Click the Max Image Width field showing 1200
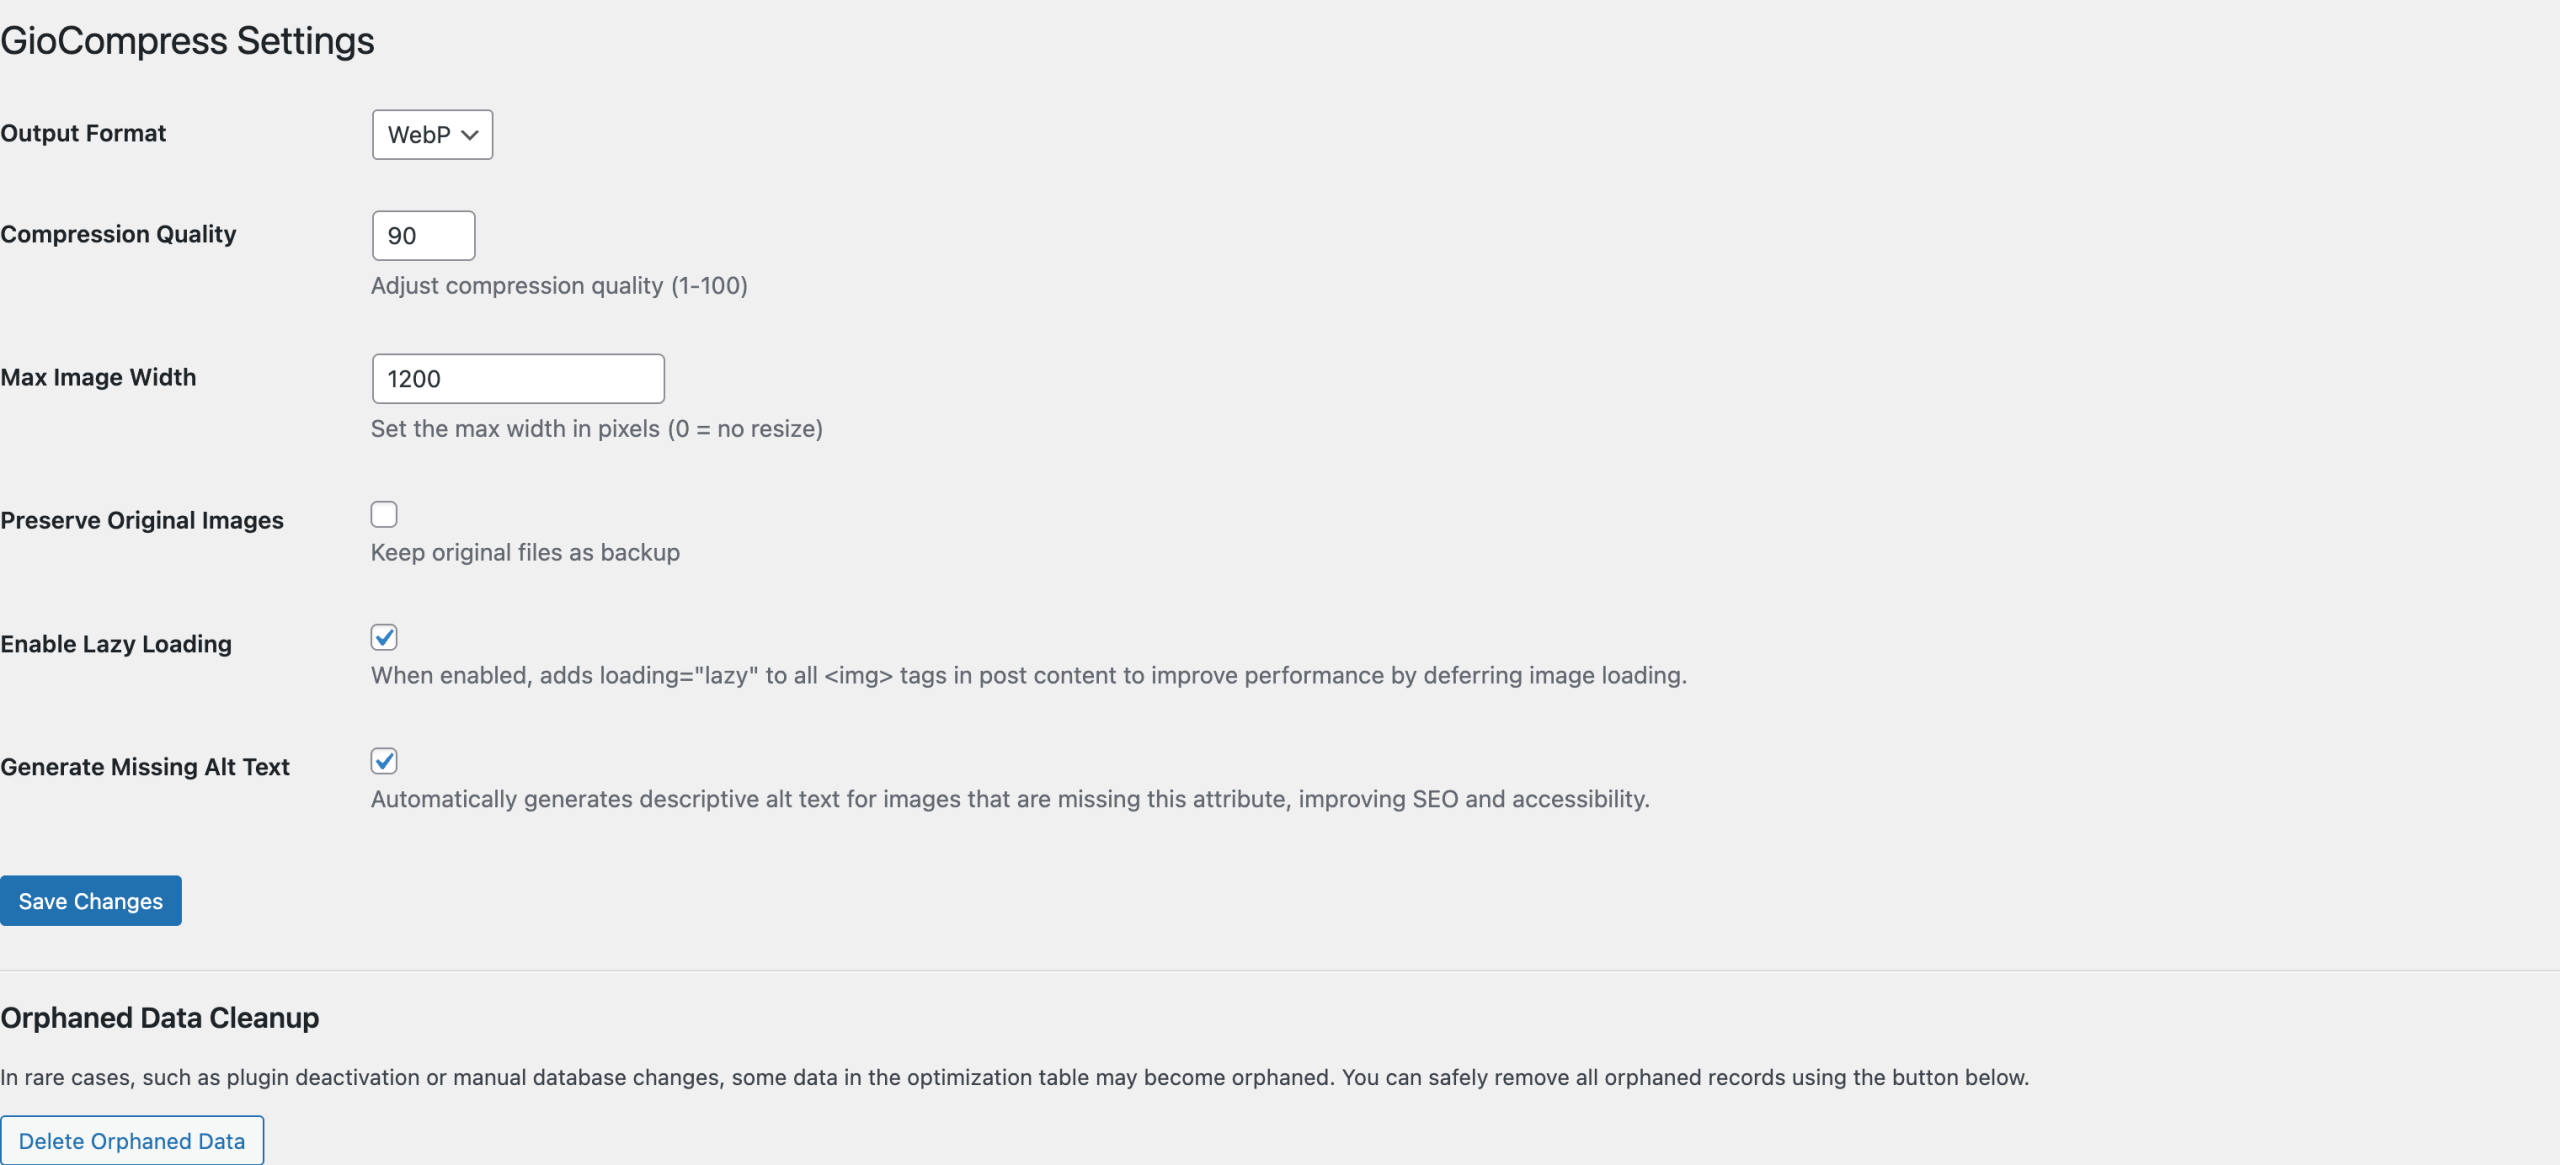Viewport: 2560px width, 1165px height. [x=518, y=379]
